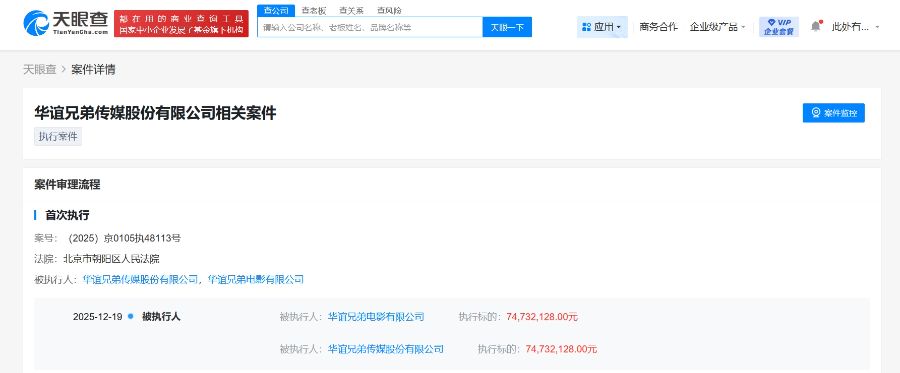
Task: Click the 首次执行 section heading
Action: 67,215
